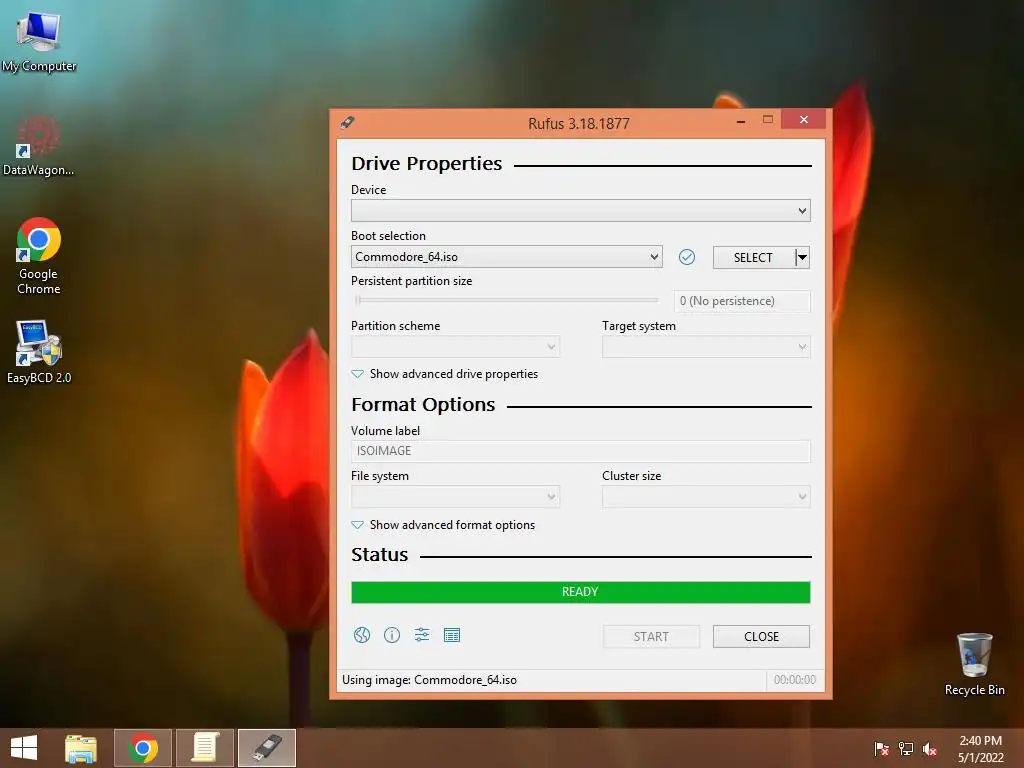Open the Rufus About info icon

(392, 635)
